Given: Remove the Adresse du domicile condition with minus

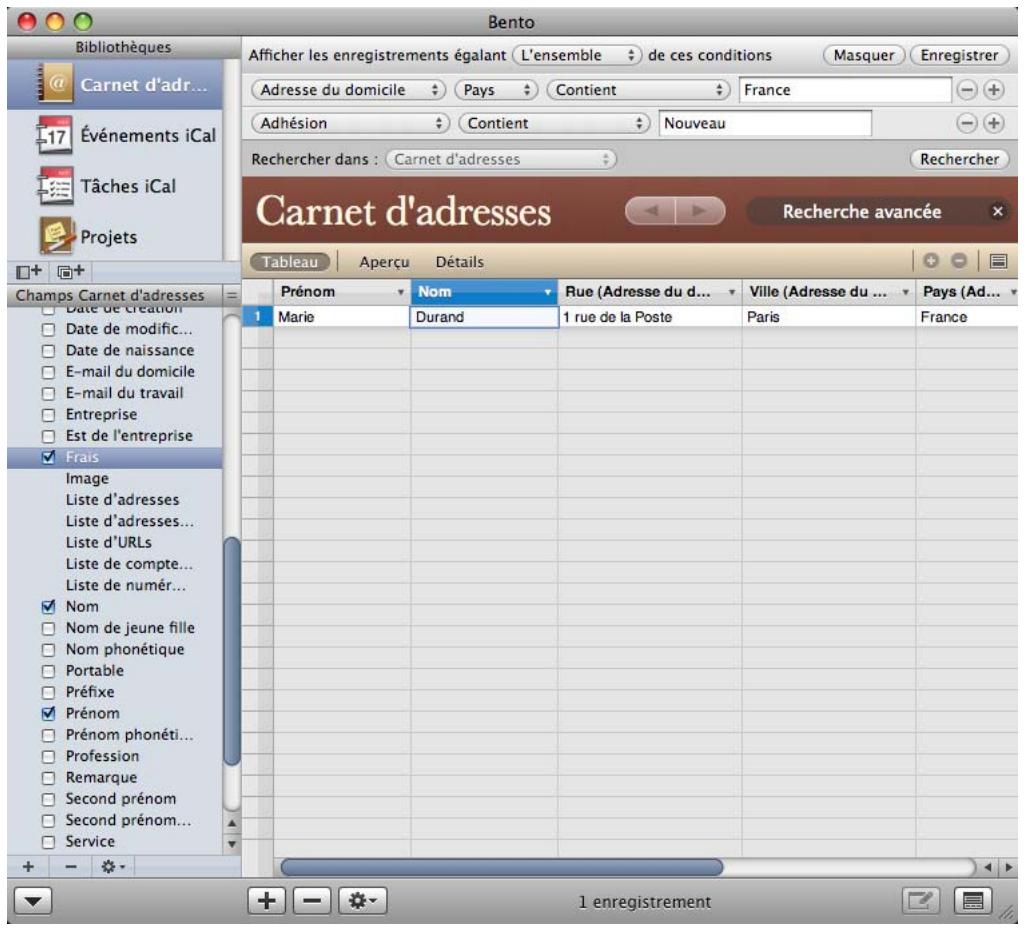Looking at the screenshot, I should click(967, 90).
